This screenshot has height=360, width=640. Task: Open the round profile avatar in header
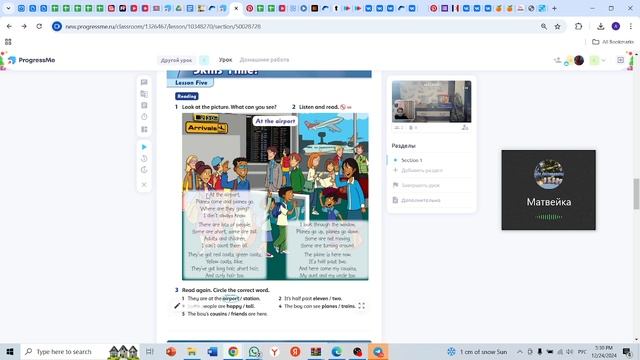coord(579,60)
